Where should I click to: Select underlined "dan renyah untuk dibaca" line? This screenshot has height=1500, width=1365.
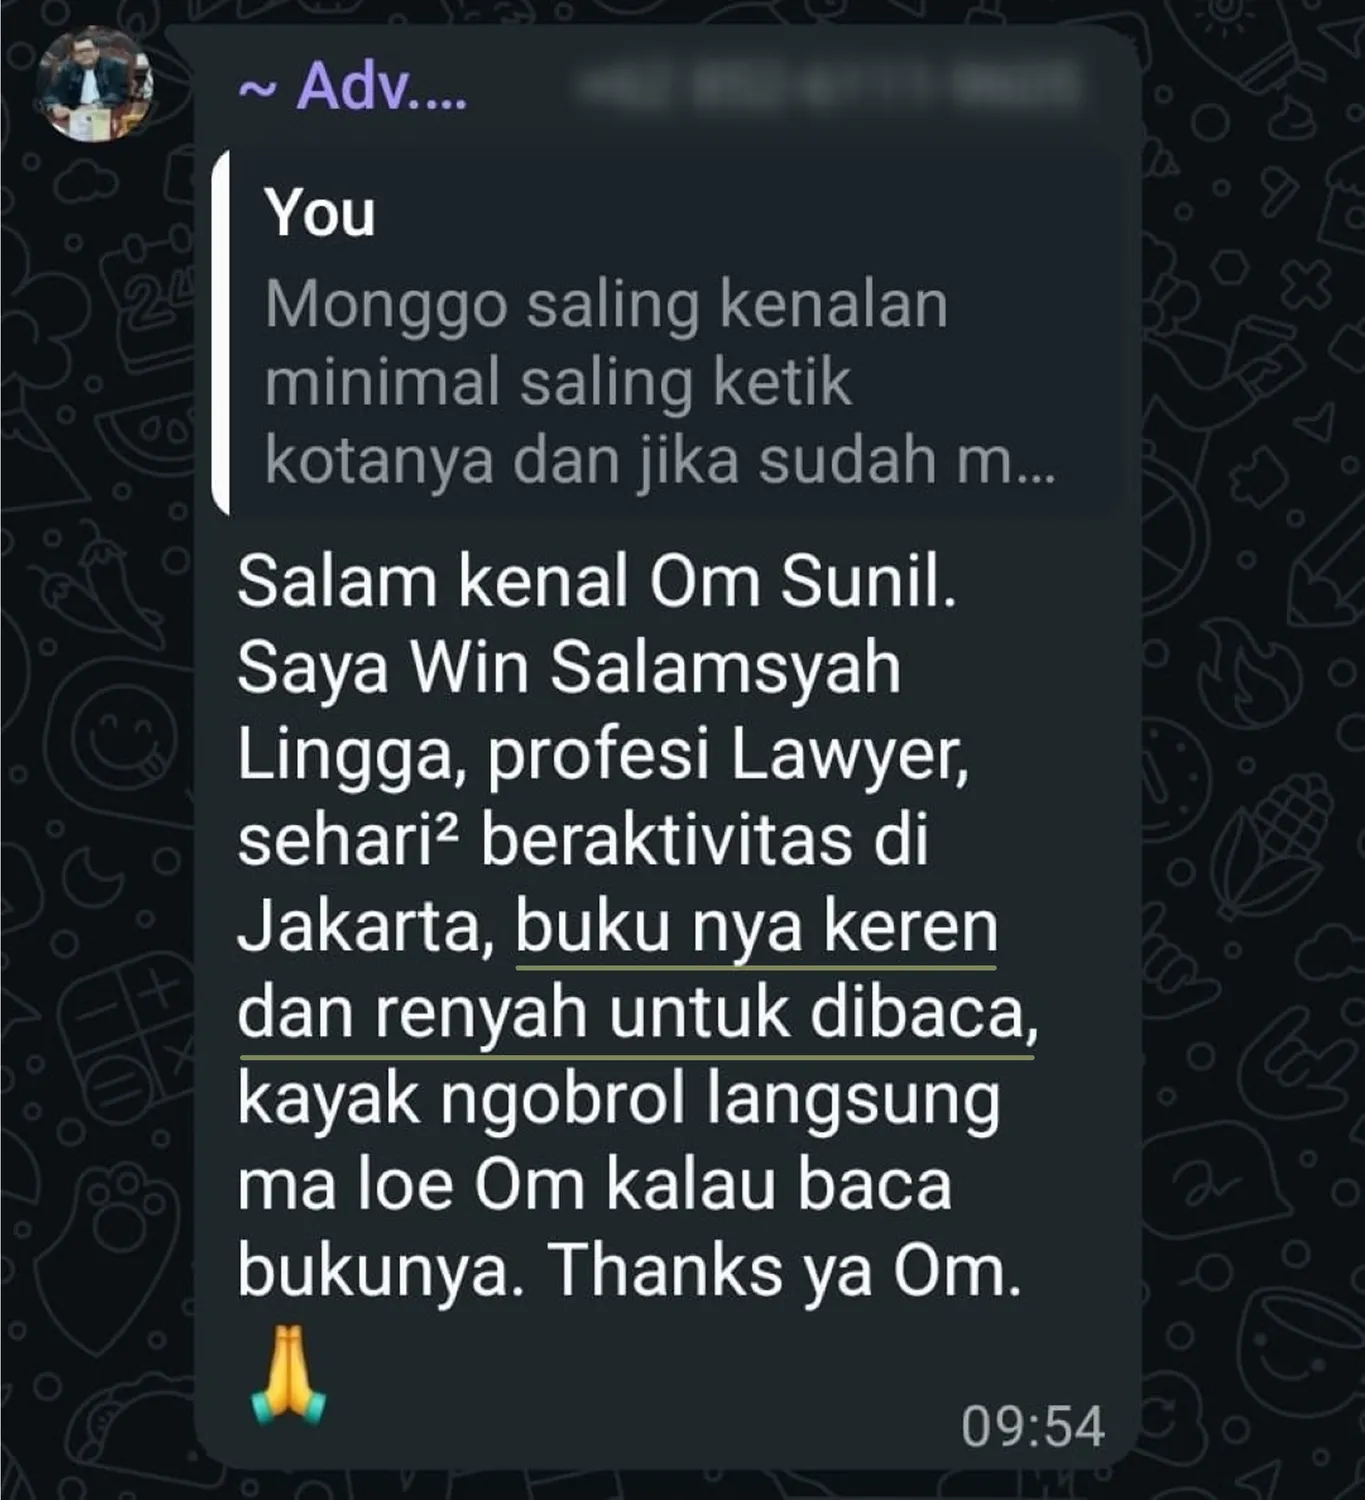[x=637, y=1015]
